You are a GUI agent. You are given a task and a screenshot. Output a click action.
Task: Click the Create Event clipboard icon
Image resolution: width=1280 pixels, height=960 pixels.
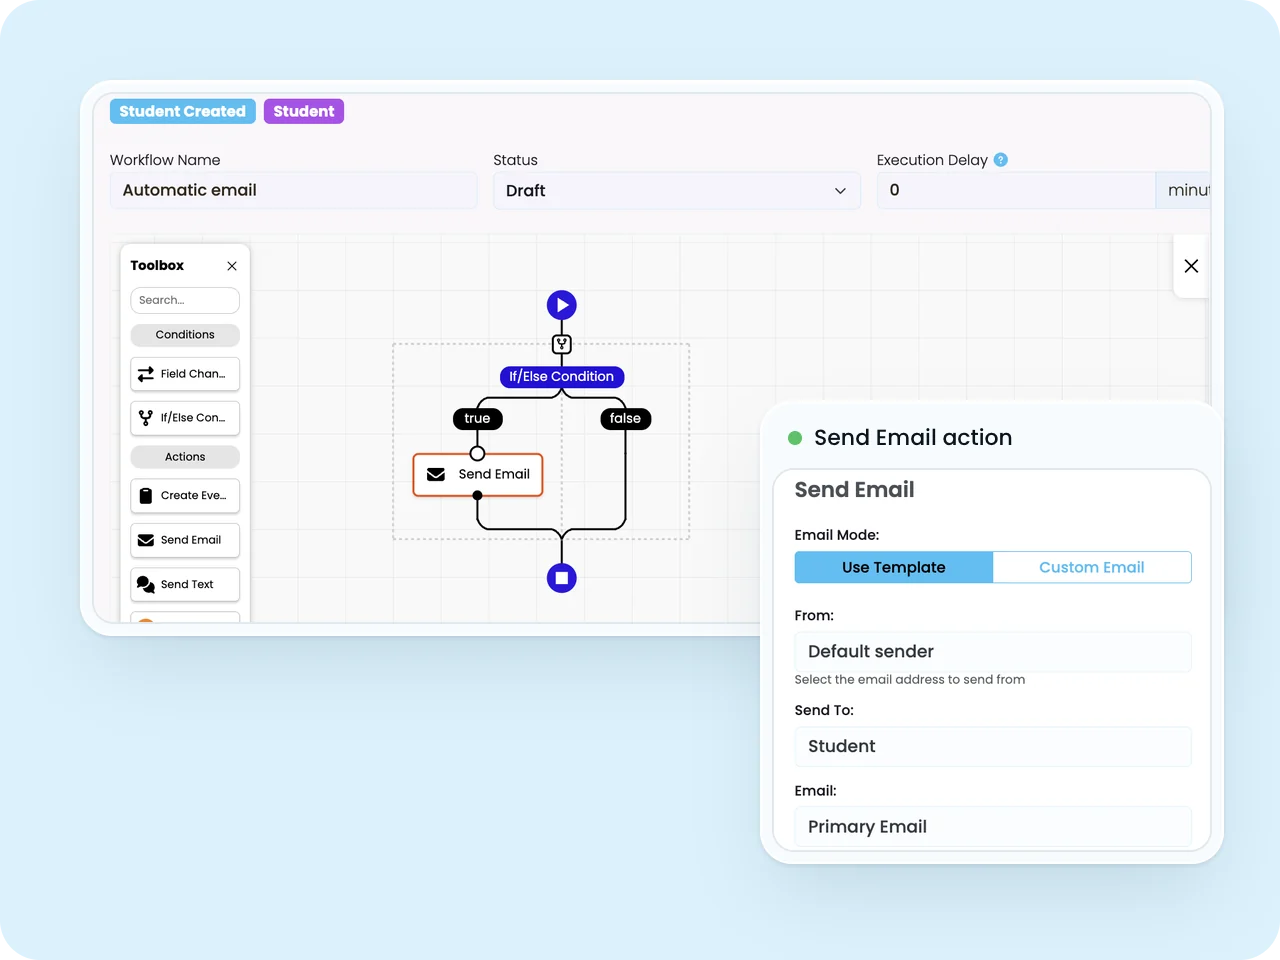(146, 496)
